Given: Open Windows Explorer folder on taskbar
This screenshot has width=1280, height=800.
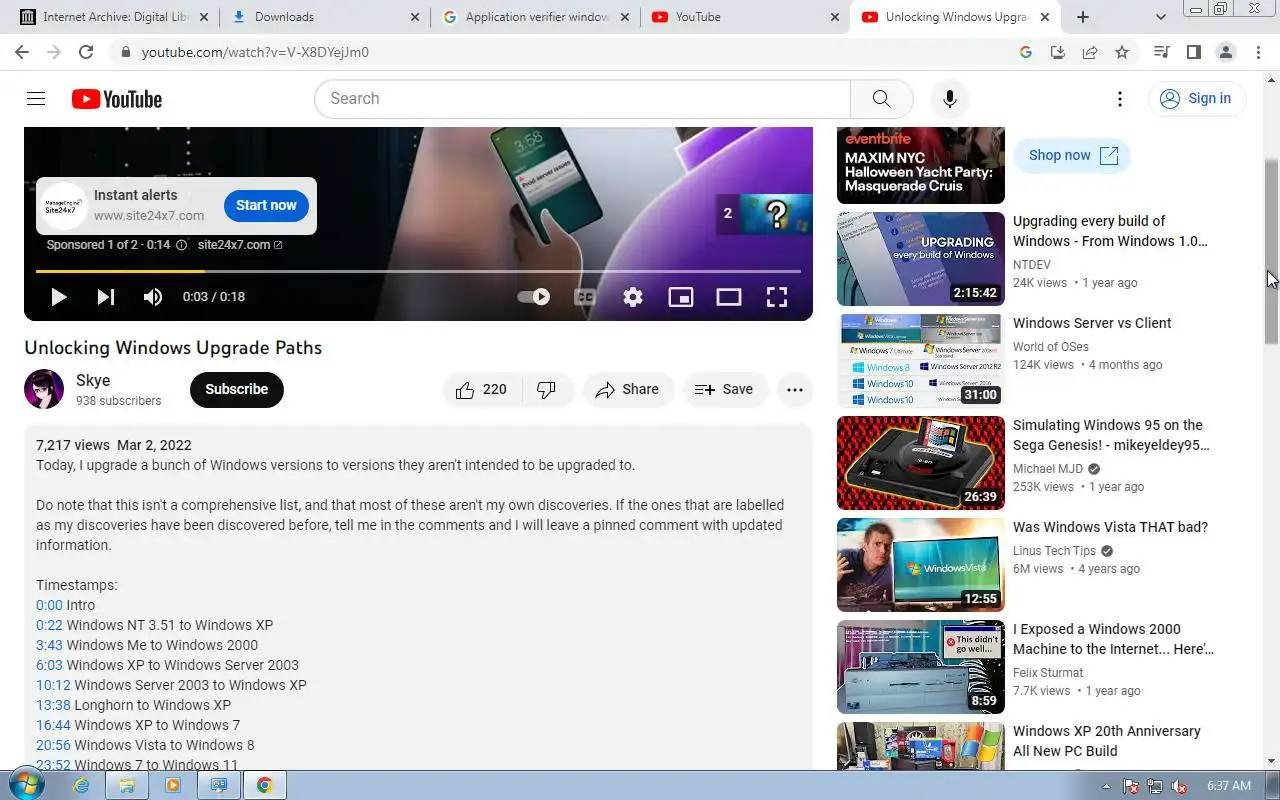Looking at the screenshot, I should click(x=127, y=785).
